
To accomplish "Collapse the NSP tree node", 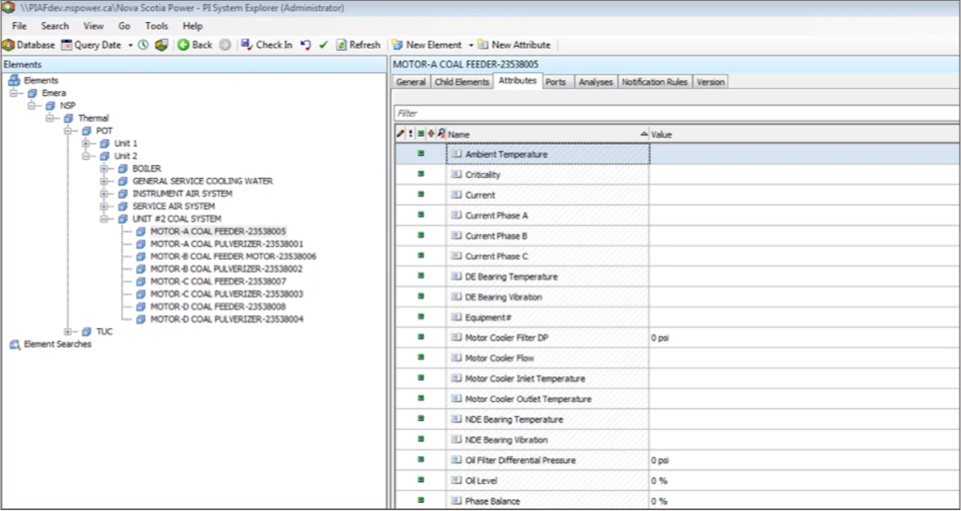I will [32, 106].
